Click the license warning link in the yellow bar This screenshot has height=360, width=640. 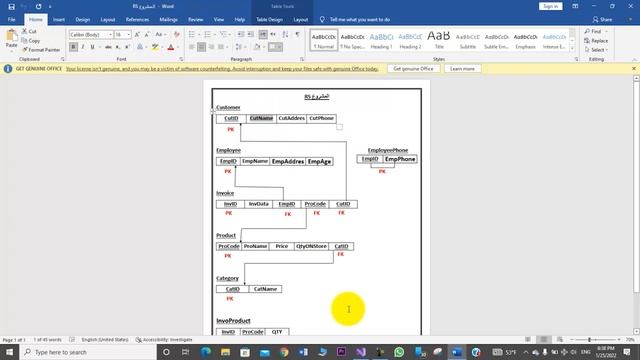coord(222,69)
